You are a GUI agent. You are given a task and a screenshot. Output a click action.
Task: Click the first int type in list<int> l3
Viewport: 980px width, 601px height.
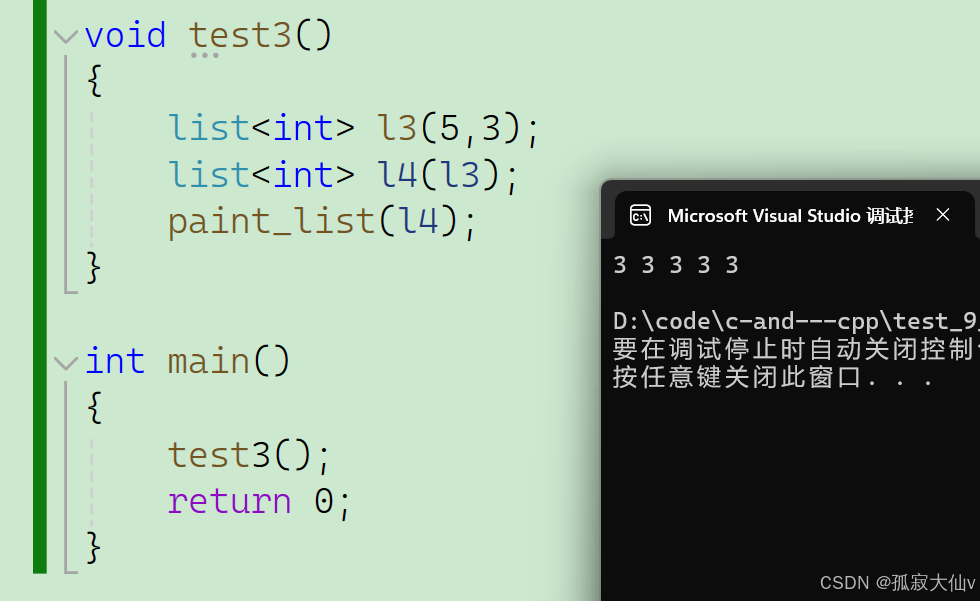point(302,129)
